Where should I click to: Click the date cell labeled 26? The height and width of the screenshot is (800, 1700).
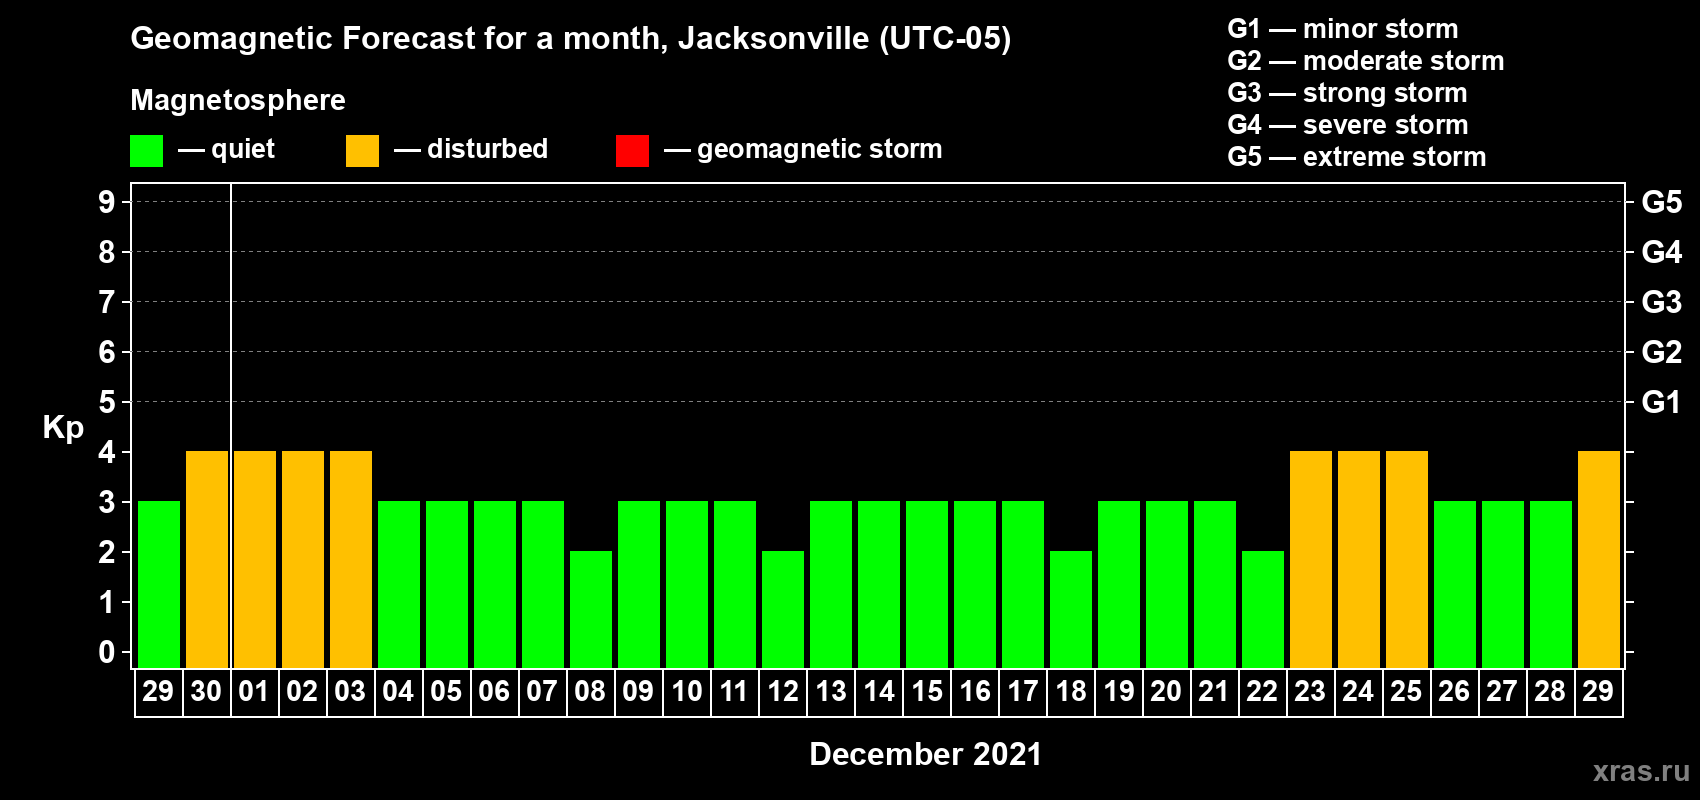tap(1455, 692)
